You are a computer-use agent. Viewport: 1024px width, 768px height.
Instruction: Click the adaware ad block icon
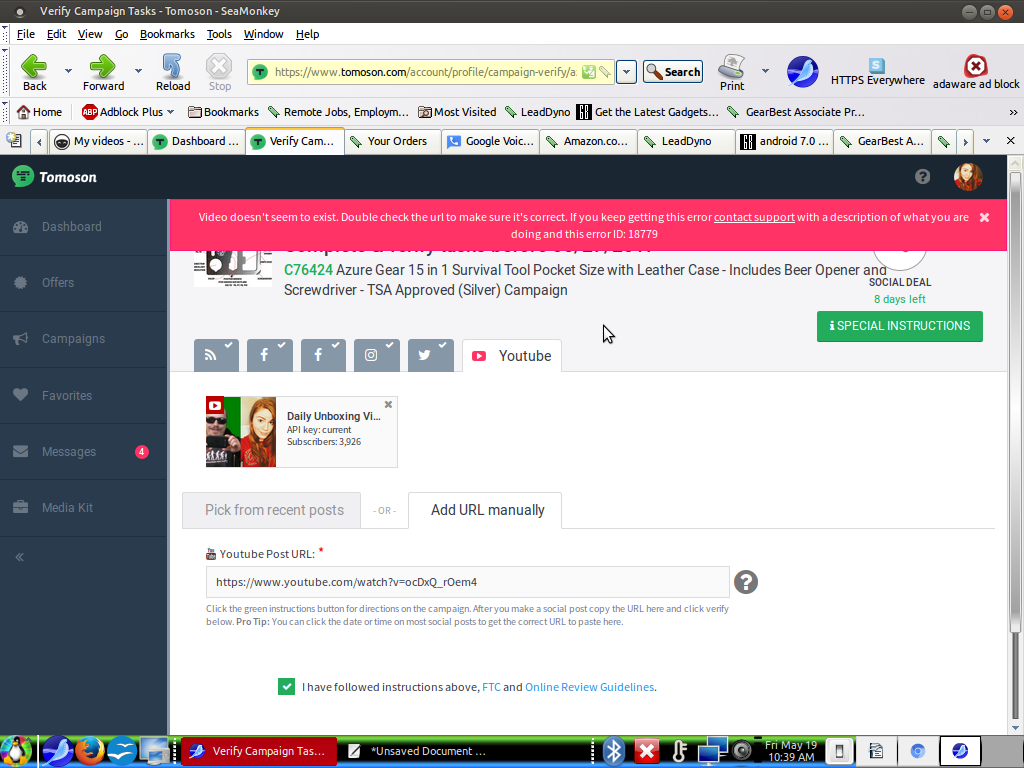click(976, 72)
